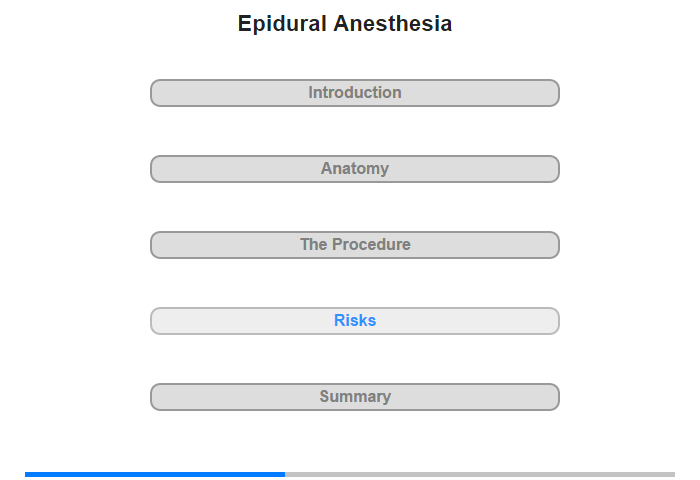Click the text "The Procedure"
The image size is (700, 480).
coord(355,245)
